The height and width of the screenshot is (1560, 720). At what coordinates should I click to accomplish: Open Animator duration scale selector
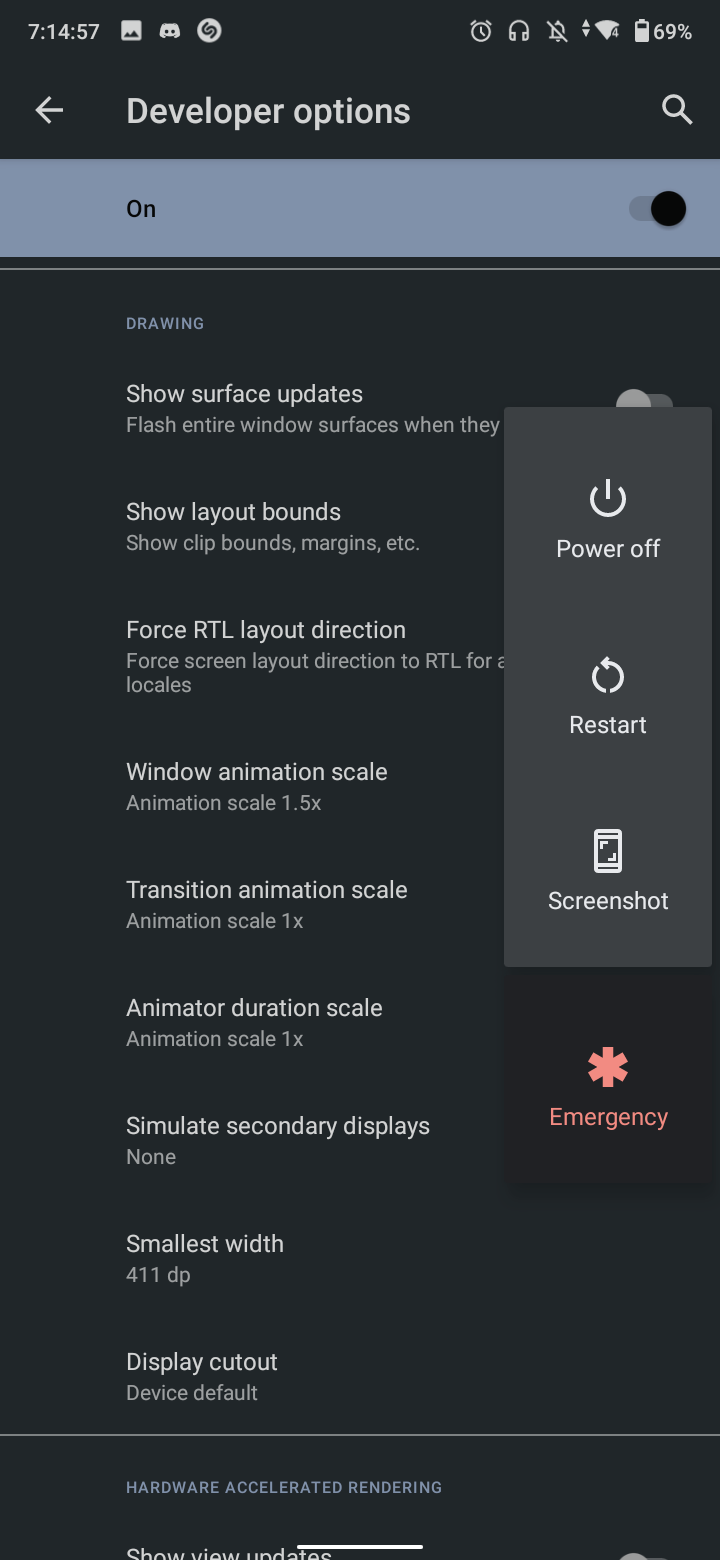pos(360,1022)
